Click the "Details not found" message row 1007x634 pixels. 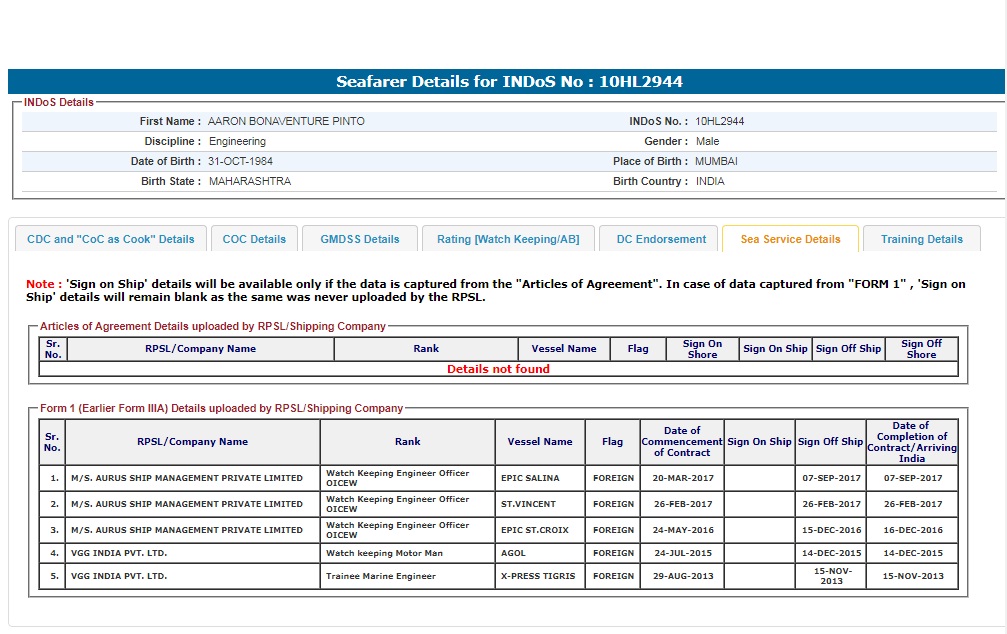[498, 369]
